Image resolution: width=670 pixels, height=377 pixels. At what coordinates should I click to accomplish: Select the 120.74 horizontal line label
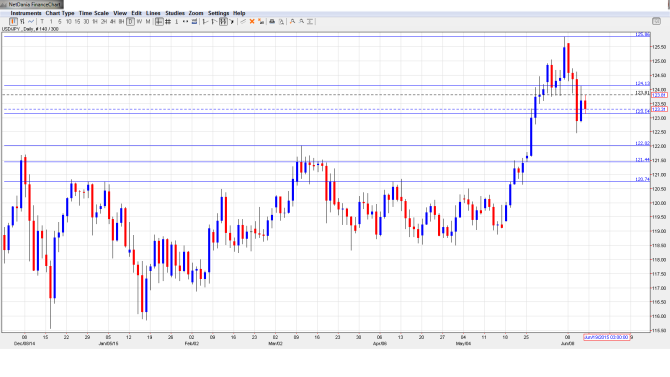click(643, 180)
